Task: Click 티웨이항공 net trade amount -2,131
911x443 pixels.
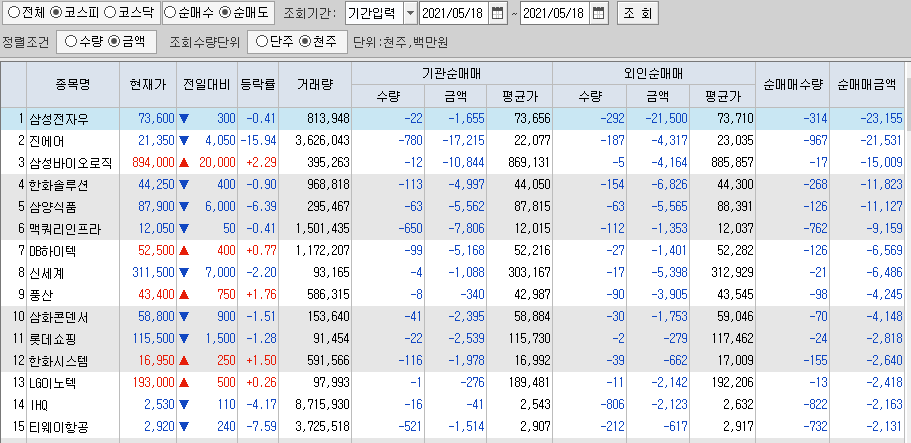Action: [x=884, y=428]
